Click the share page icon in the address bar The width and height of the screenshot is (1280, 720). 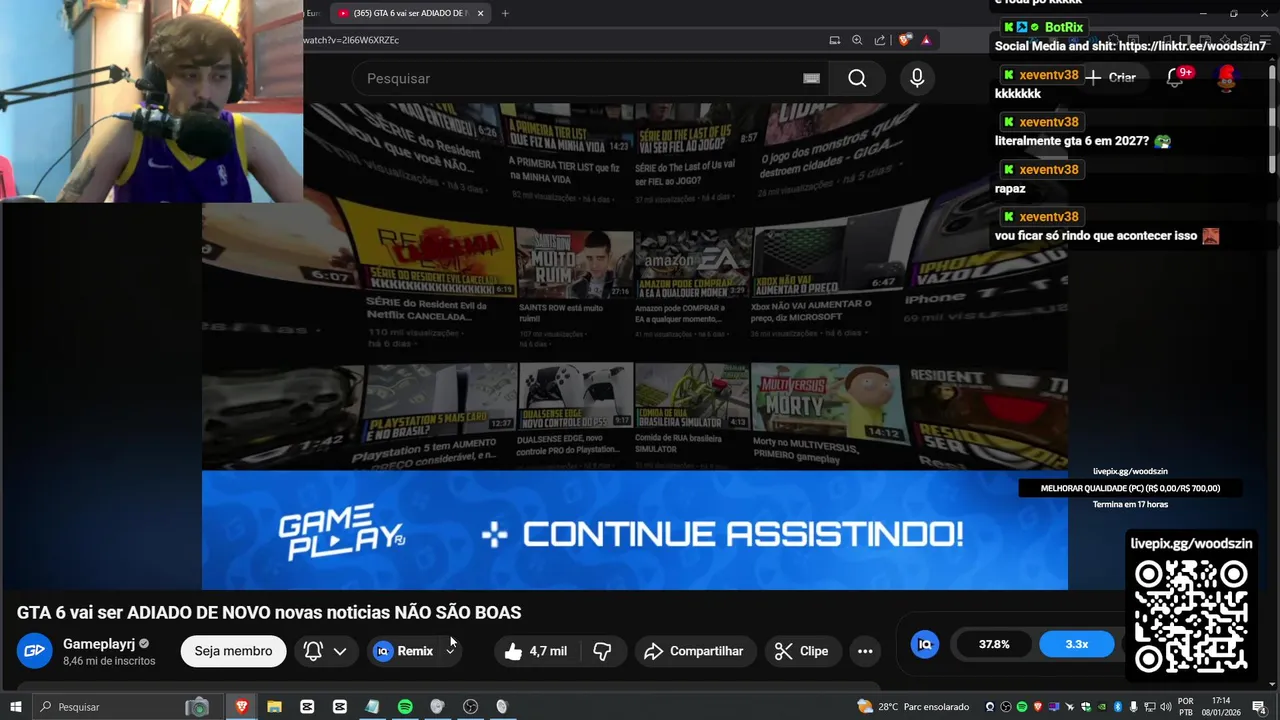[x=880, y=40]
